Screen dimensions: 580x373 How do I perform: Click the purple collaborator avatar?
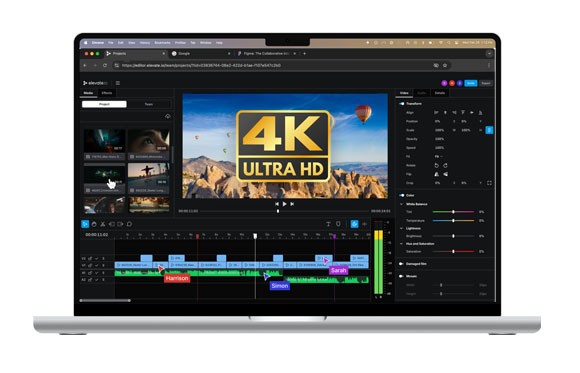click(444, 83)
